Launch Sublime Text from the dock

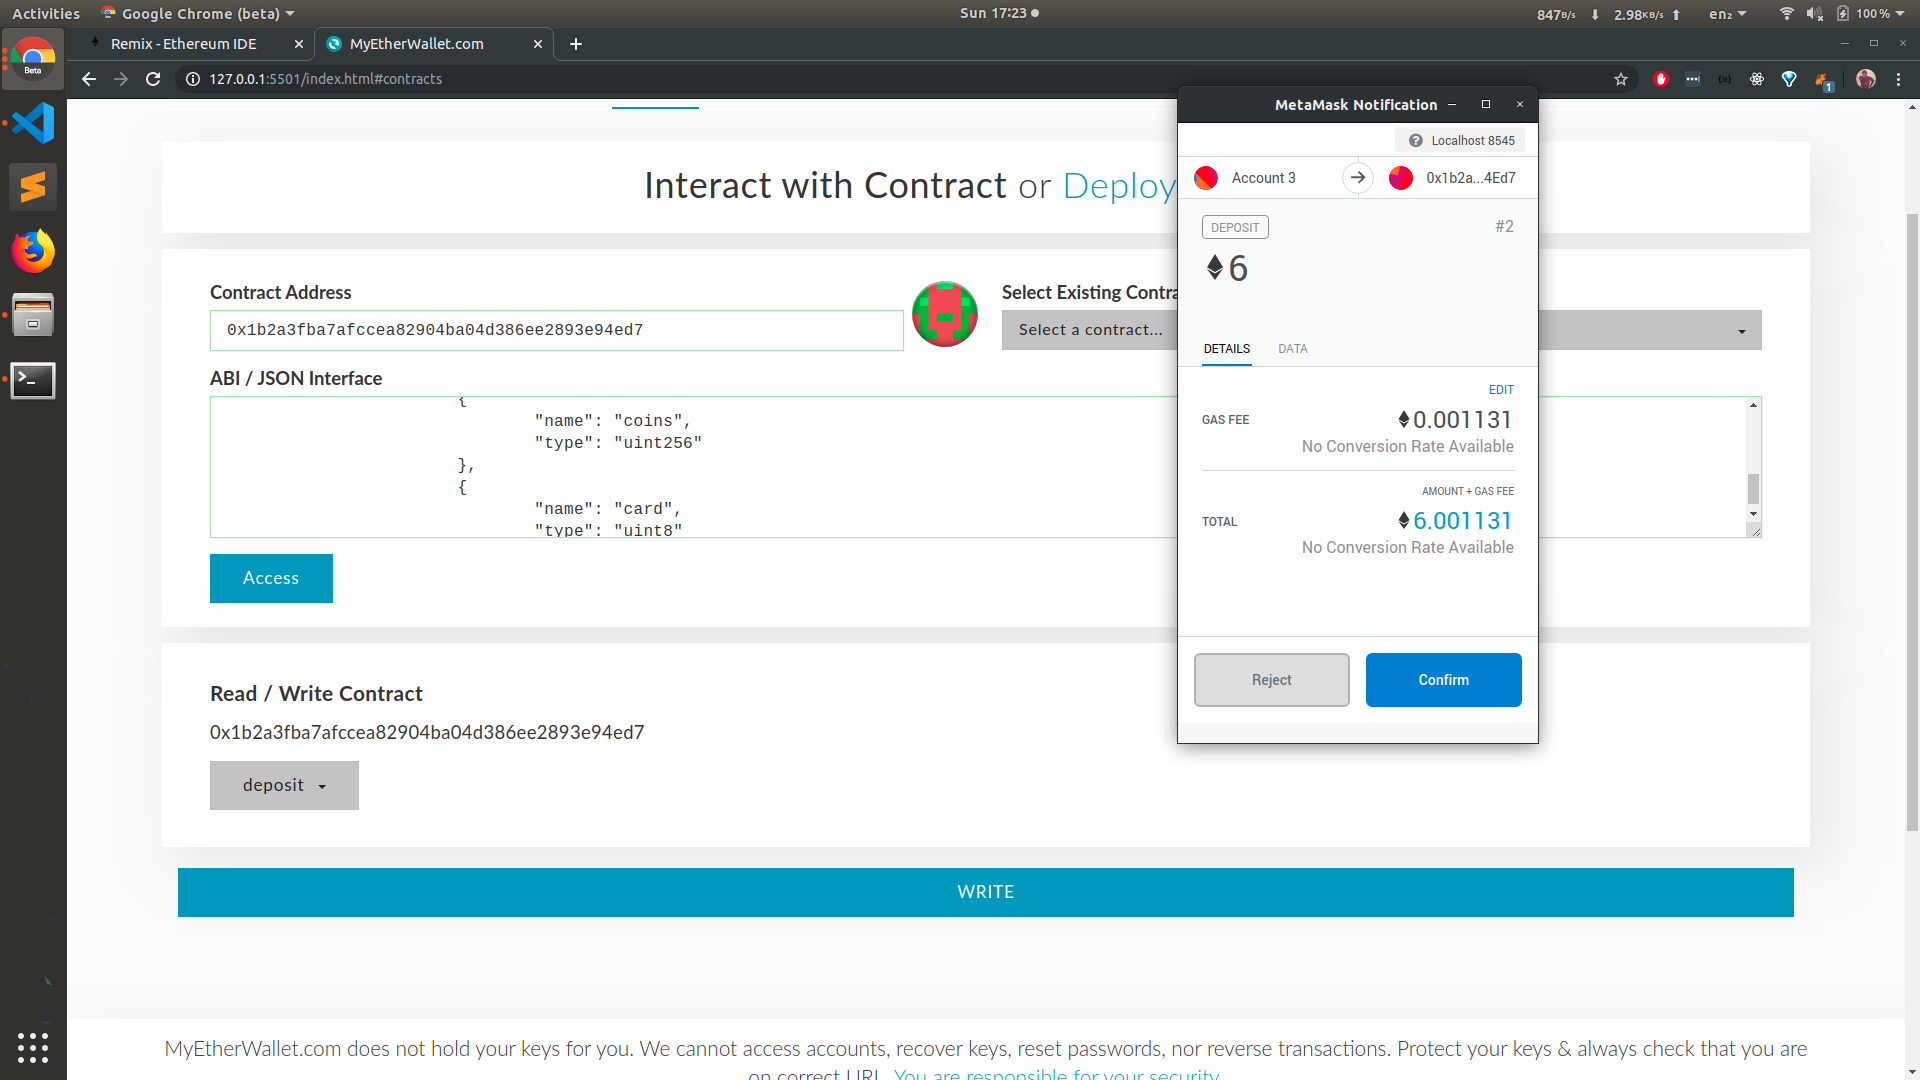(x=33, y=187)
